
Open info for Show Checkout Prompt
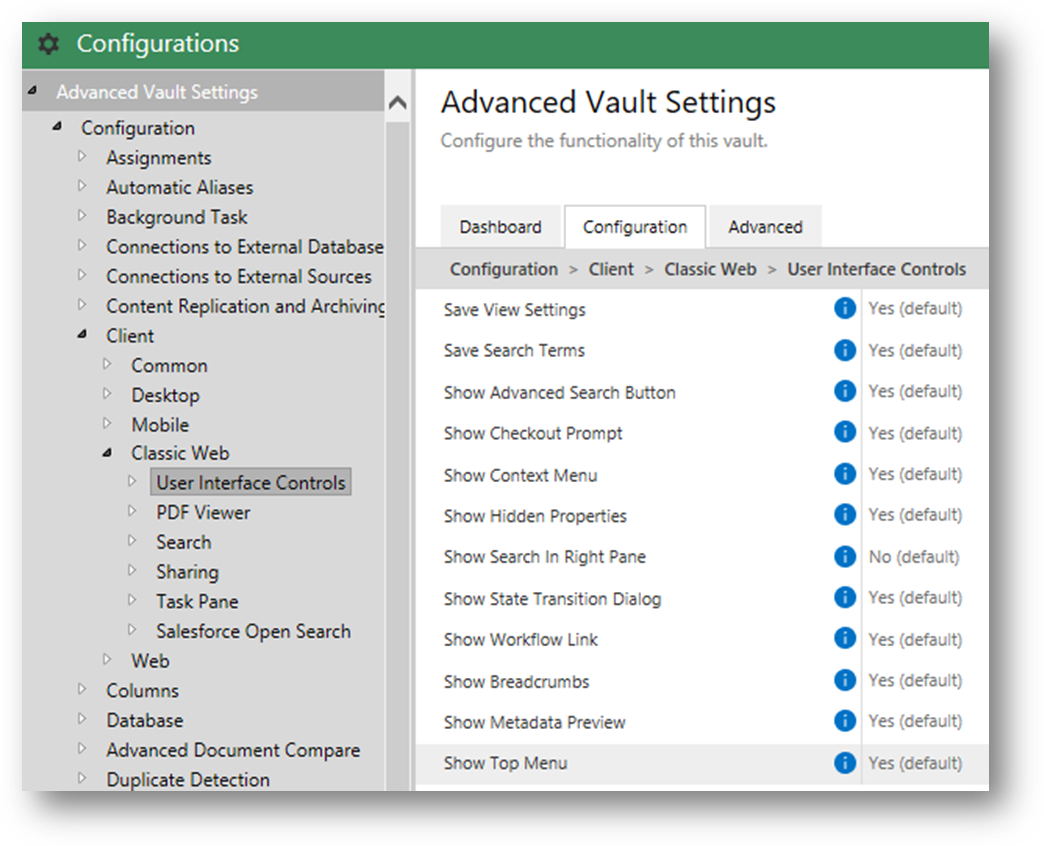[x=844, y=432]
